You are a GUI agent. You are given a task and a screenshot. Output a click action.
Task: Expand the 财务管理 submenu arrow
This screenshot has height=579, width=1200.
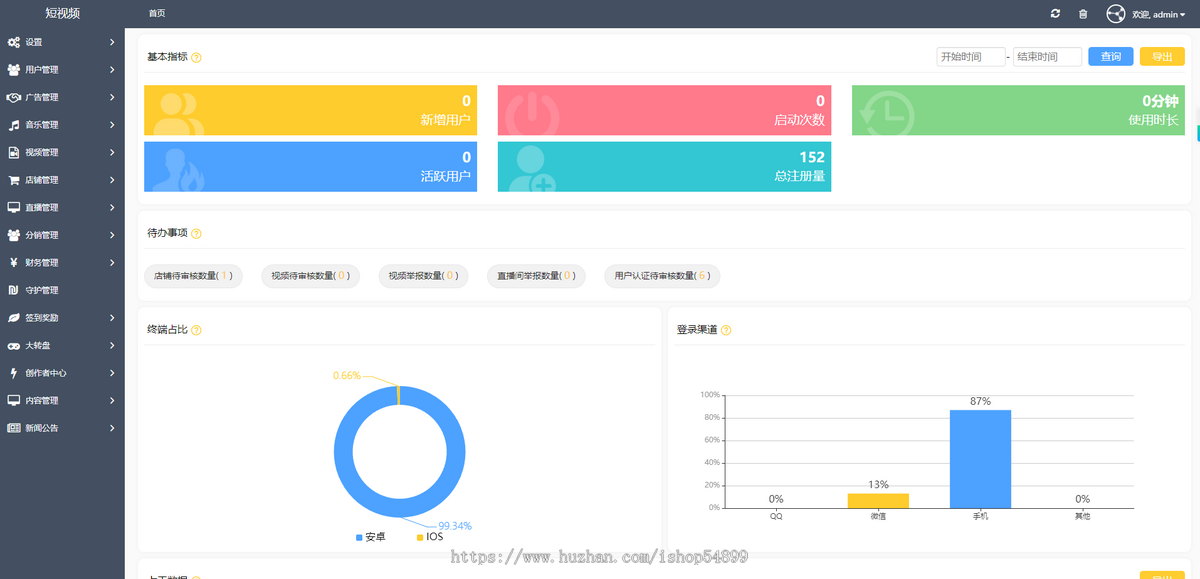coord(112,263)
